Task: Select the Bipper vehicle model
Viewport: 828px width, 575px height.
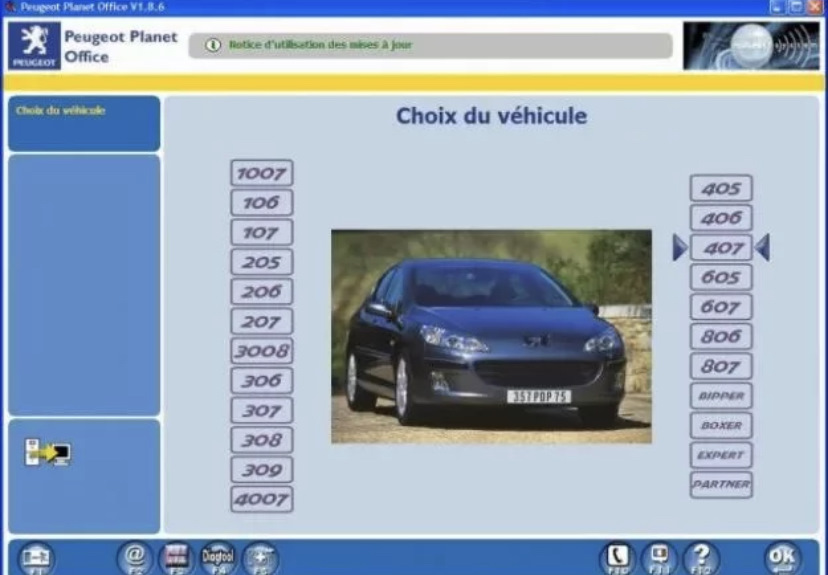Action: [x=721, y=396]
